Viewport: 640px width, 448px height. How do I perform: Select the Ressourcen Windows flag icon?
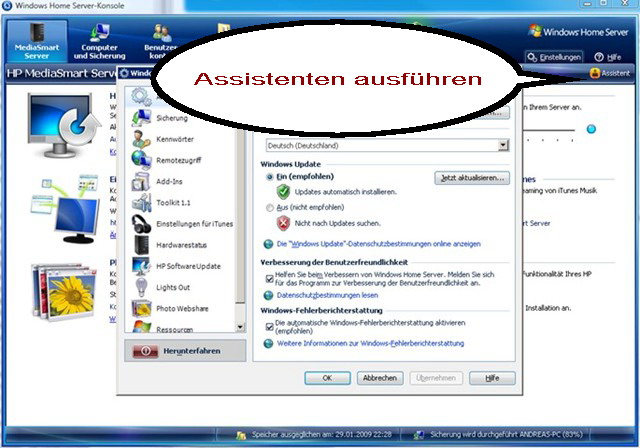[141, 326]
